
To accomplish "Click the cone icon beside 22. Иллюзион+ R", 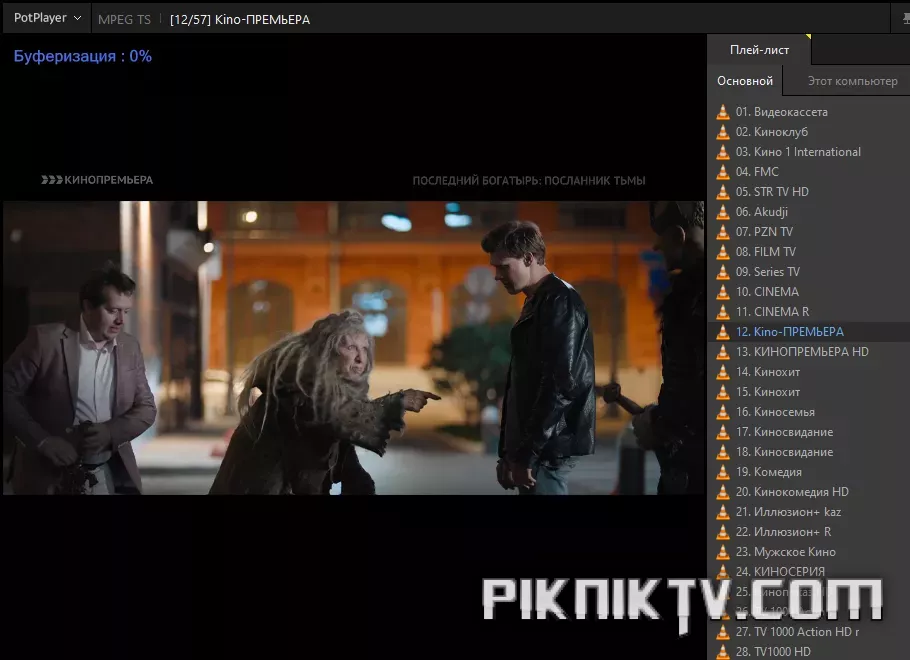I will (723, 532).
